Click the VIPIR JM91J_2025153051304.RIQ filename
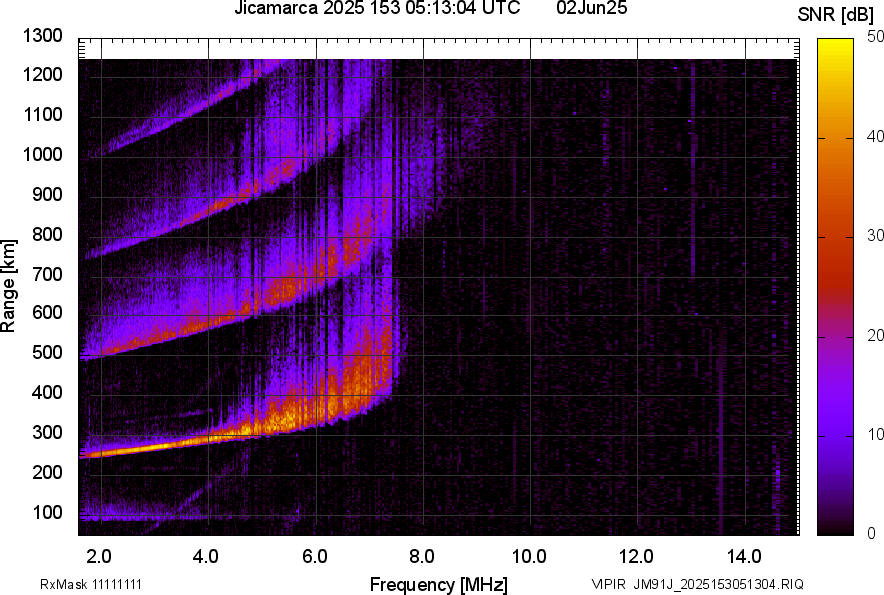Image resolution: width=884 pixels, height=595 pixels. click(x=697, y=584)
